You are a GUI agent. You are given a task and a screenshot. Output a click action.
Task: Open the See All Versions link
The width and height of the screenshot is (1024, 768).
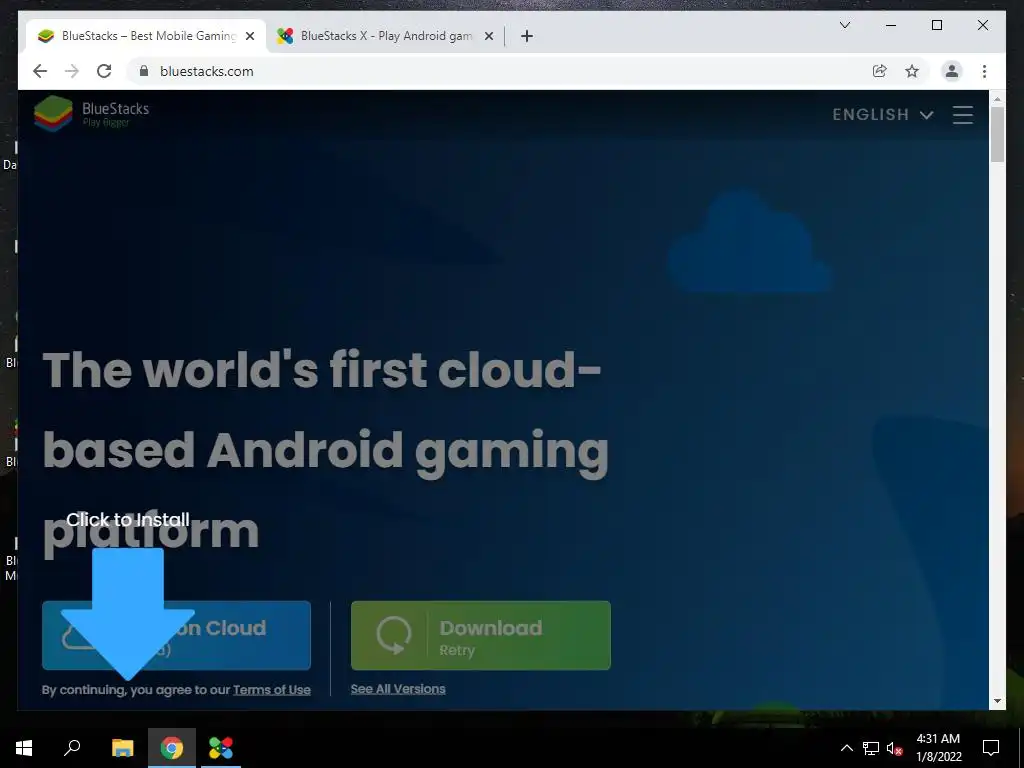point(398,689)
